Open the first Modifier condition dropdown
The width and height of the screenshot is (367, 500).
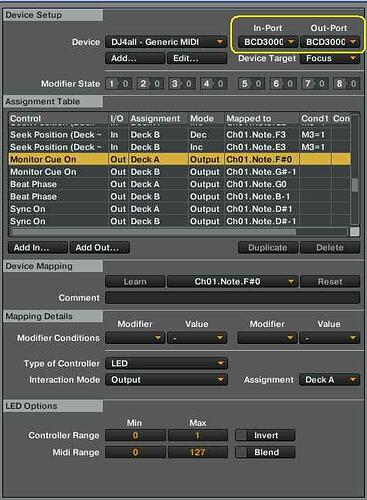[x=135, y=338]
